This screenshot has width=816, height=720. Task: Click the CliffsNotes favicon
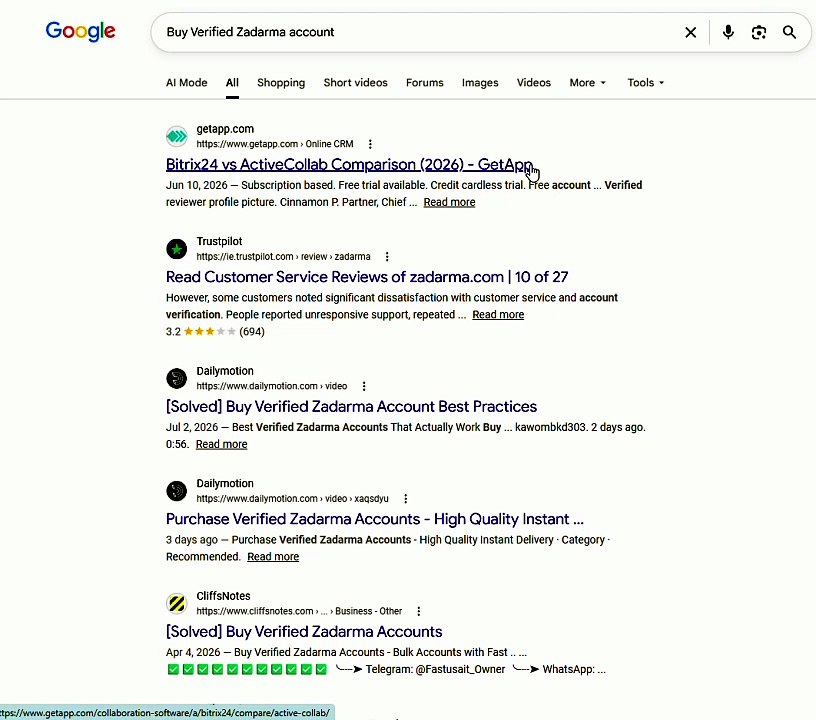(176, 603)
